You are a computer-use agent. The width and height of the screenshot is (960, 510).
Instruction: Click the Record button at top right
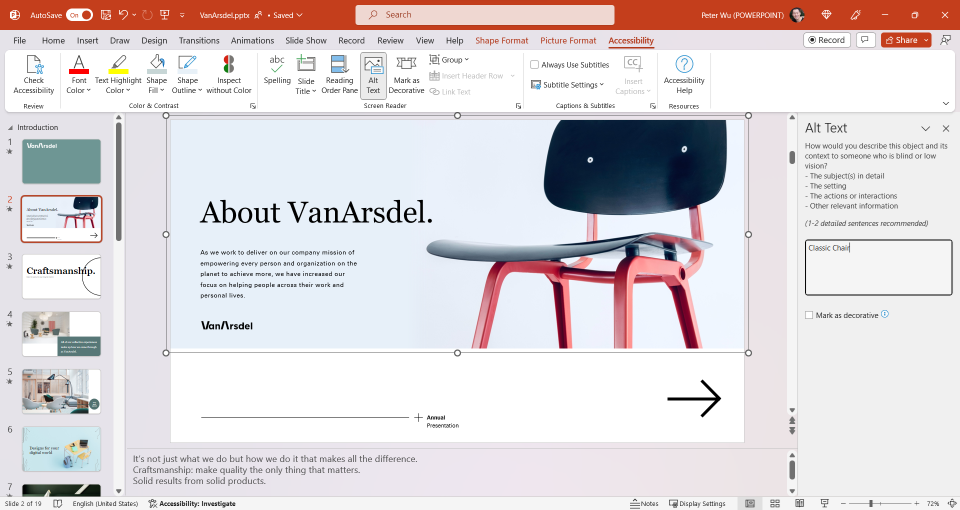coord(827,40)
